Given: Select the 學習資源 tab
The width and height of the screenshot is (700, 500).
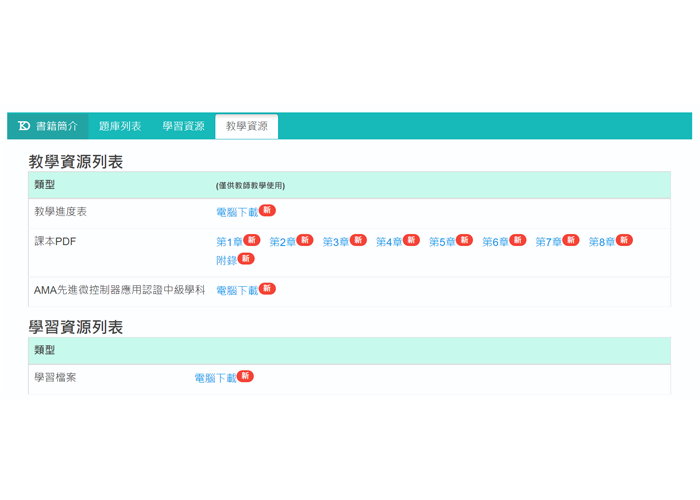Looking at the screenshot, I should [183, 126].
